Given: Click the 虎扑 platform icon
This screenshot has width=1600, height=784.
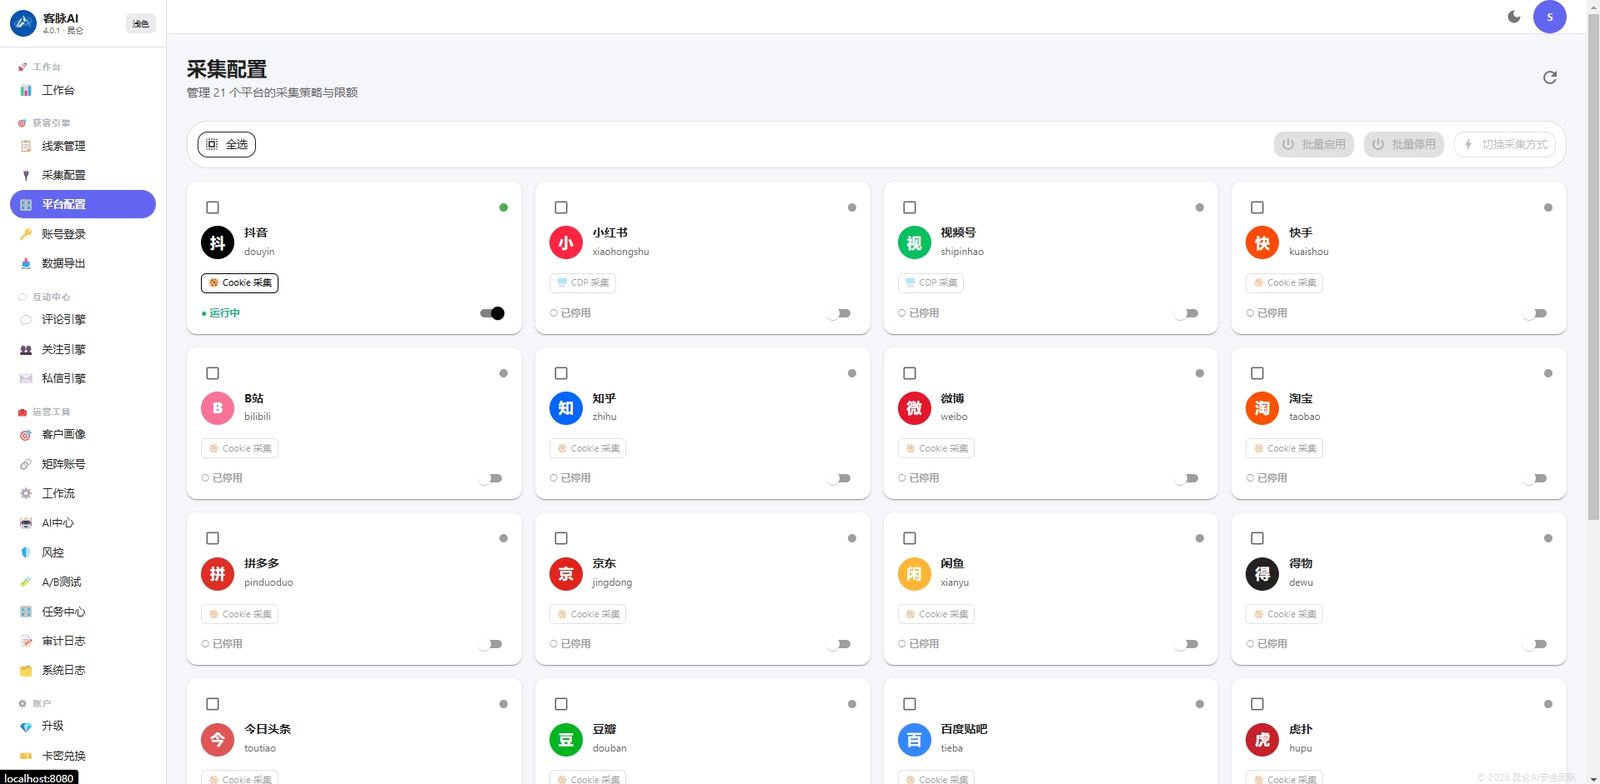Looking at the screenshot, I should coord(1262,739).
